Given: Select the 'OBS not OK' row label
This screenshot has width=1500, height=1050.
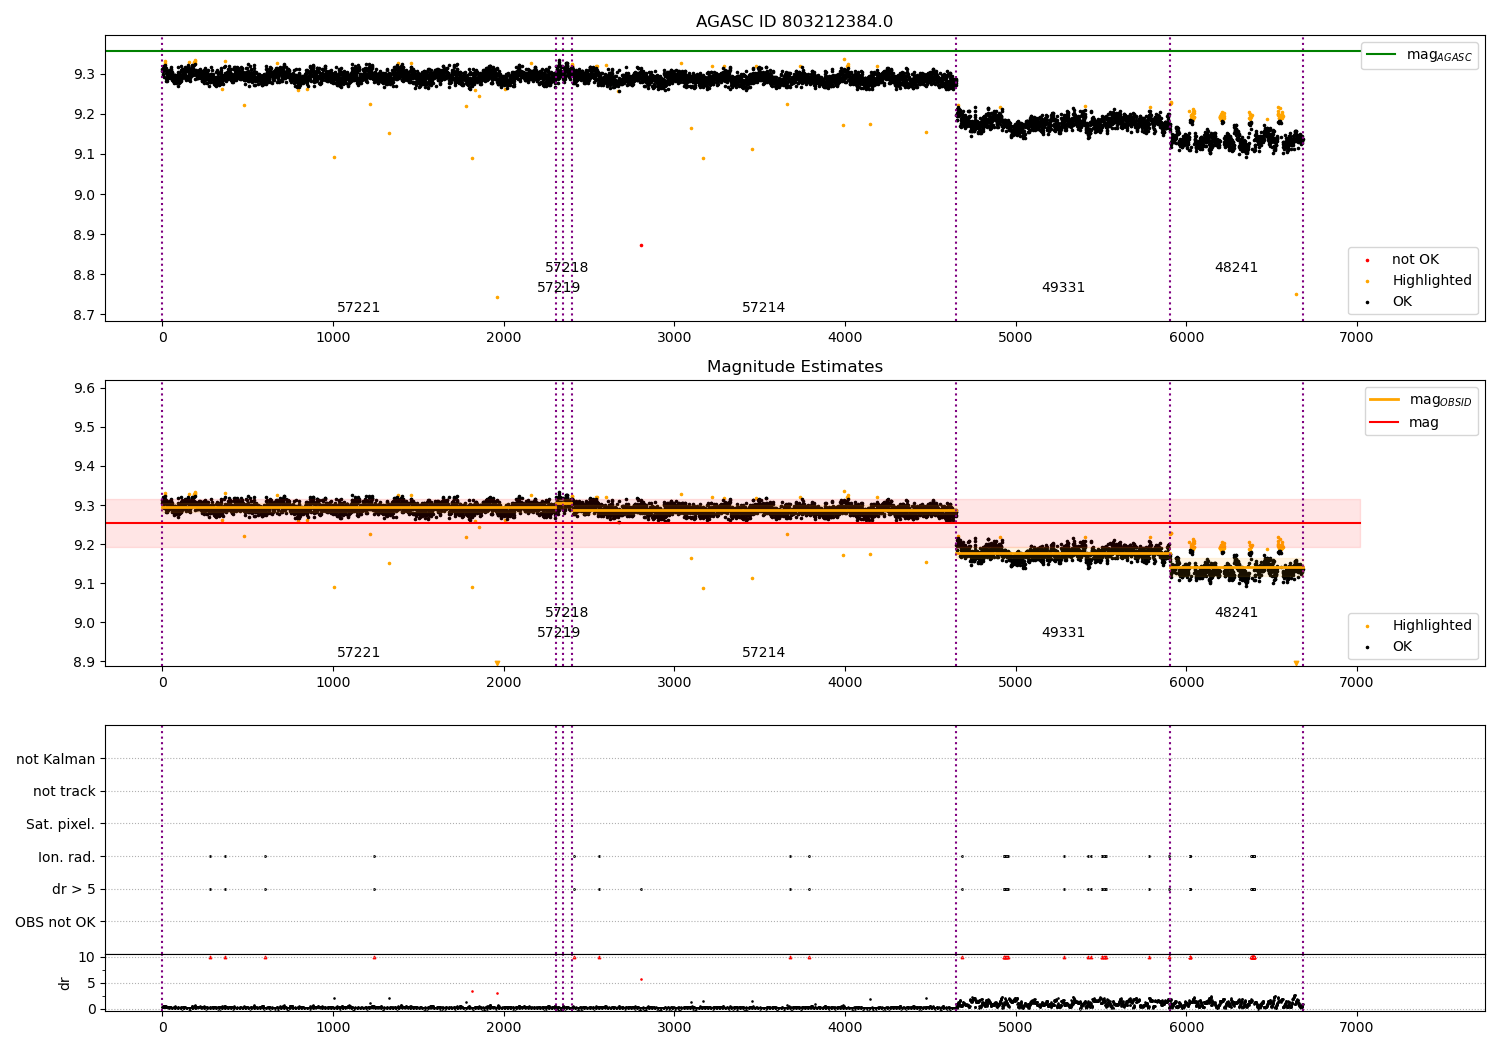Looking at the screenshot, I should click(x=55, y=922).
